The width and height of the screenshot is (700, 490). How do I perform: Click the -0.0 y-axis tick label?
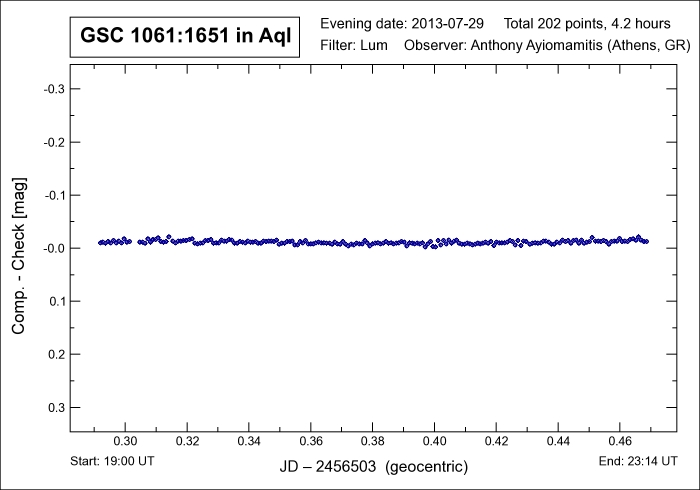51,248
